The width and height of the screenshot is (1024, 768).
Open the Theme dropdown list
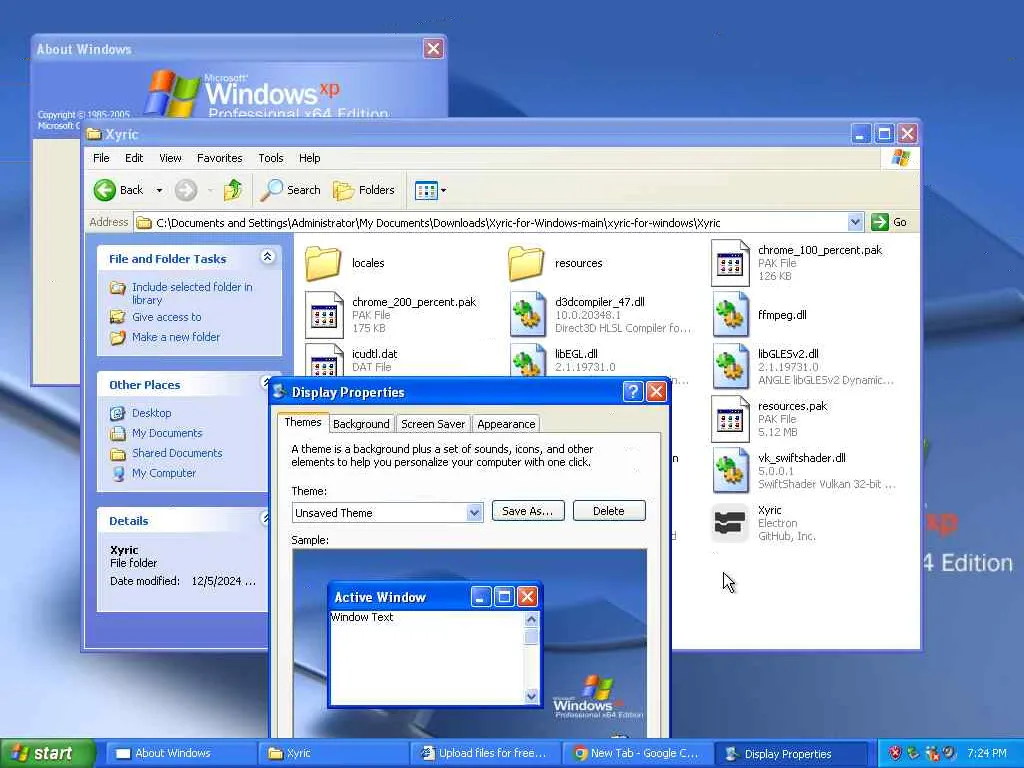pos(475,513)
